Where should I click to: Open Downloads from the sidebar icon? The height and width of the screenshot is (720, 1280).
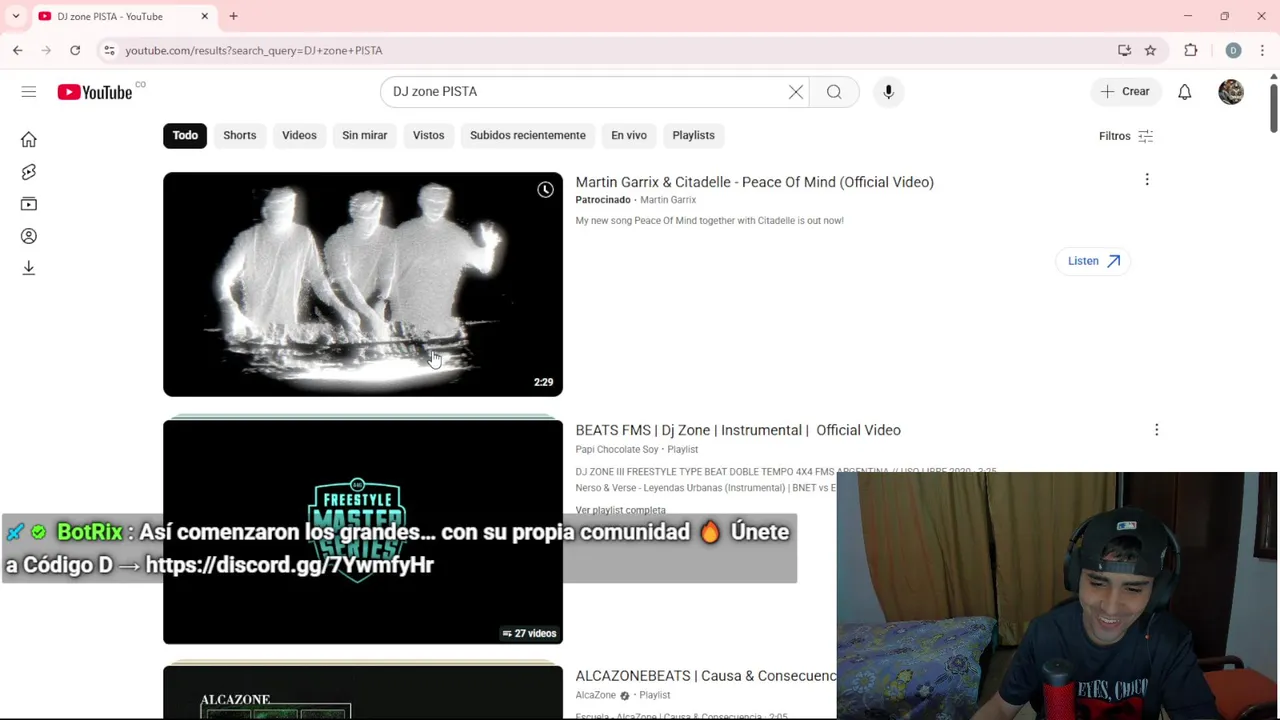click(x=29, y=268)
